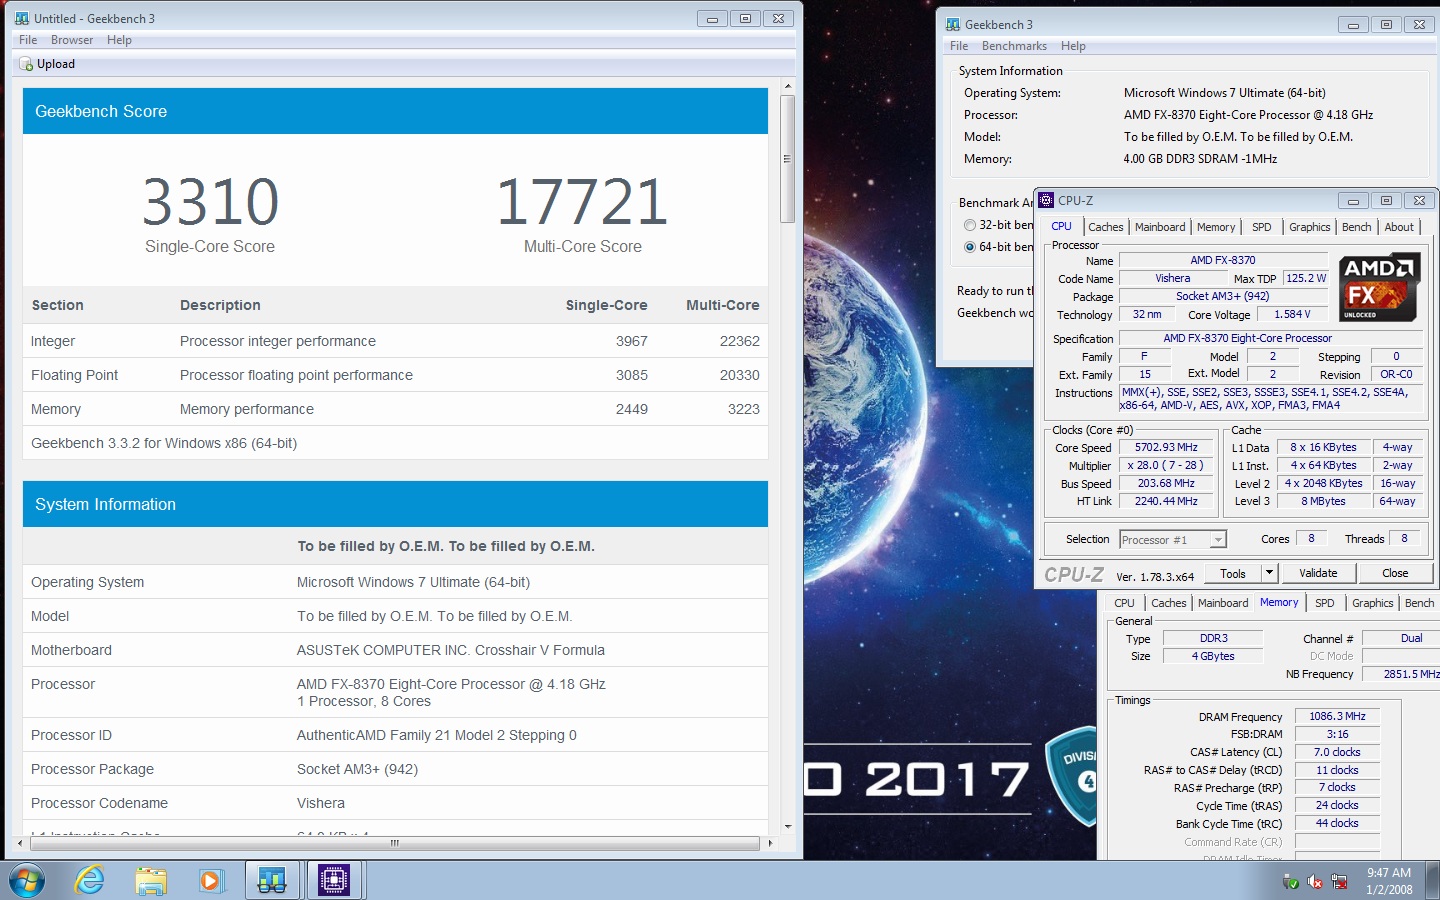Screen dimensions: 1440x900
Task: Click the Upload toolbar icon
Action: click(x=27, y=64)
